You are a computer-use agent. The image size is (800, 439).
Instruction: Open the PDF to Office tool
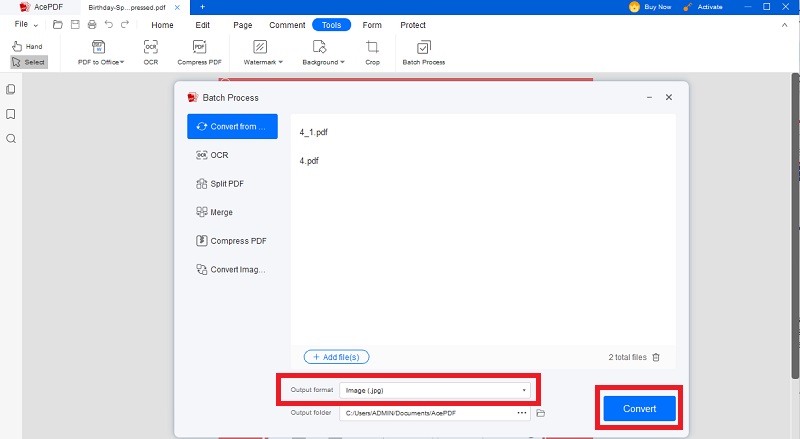coord(101,53)
